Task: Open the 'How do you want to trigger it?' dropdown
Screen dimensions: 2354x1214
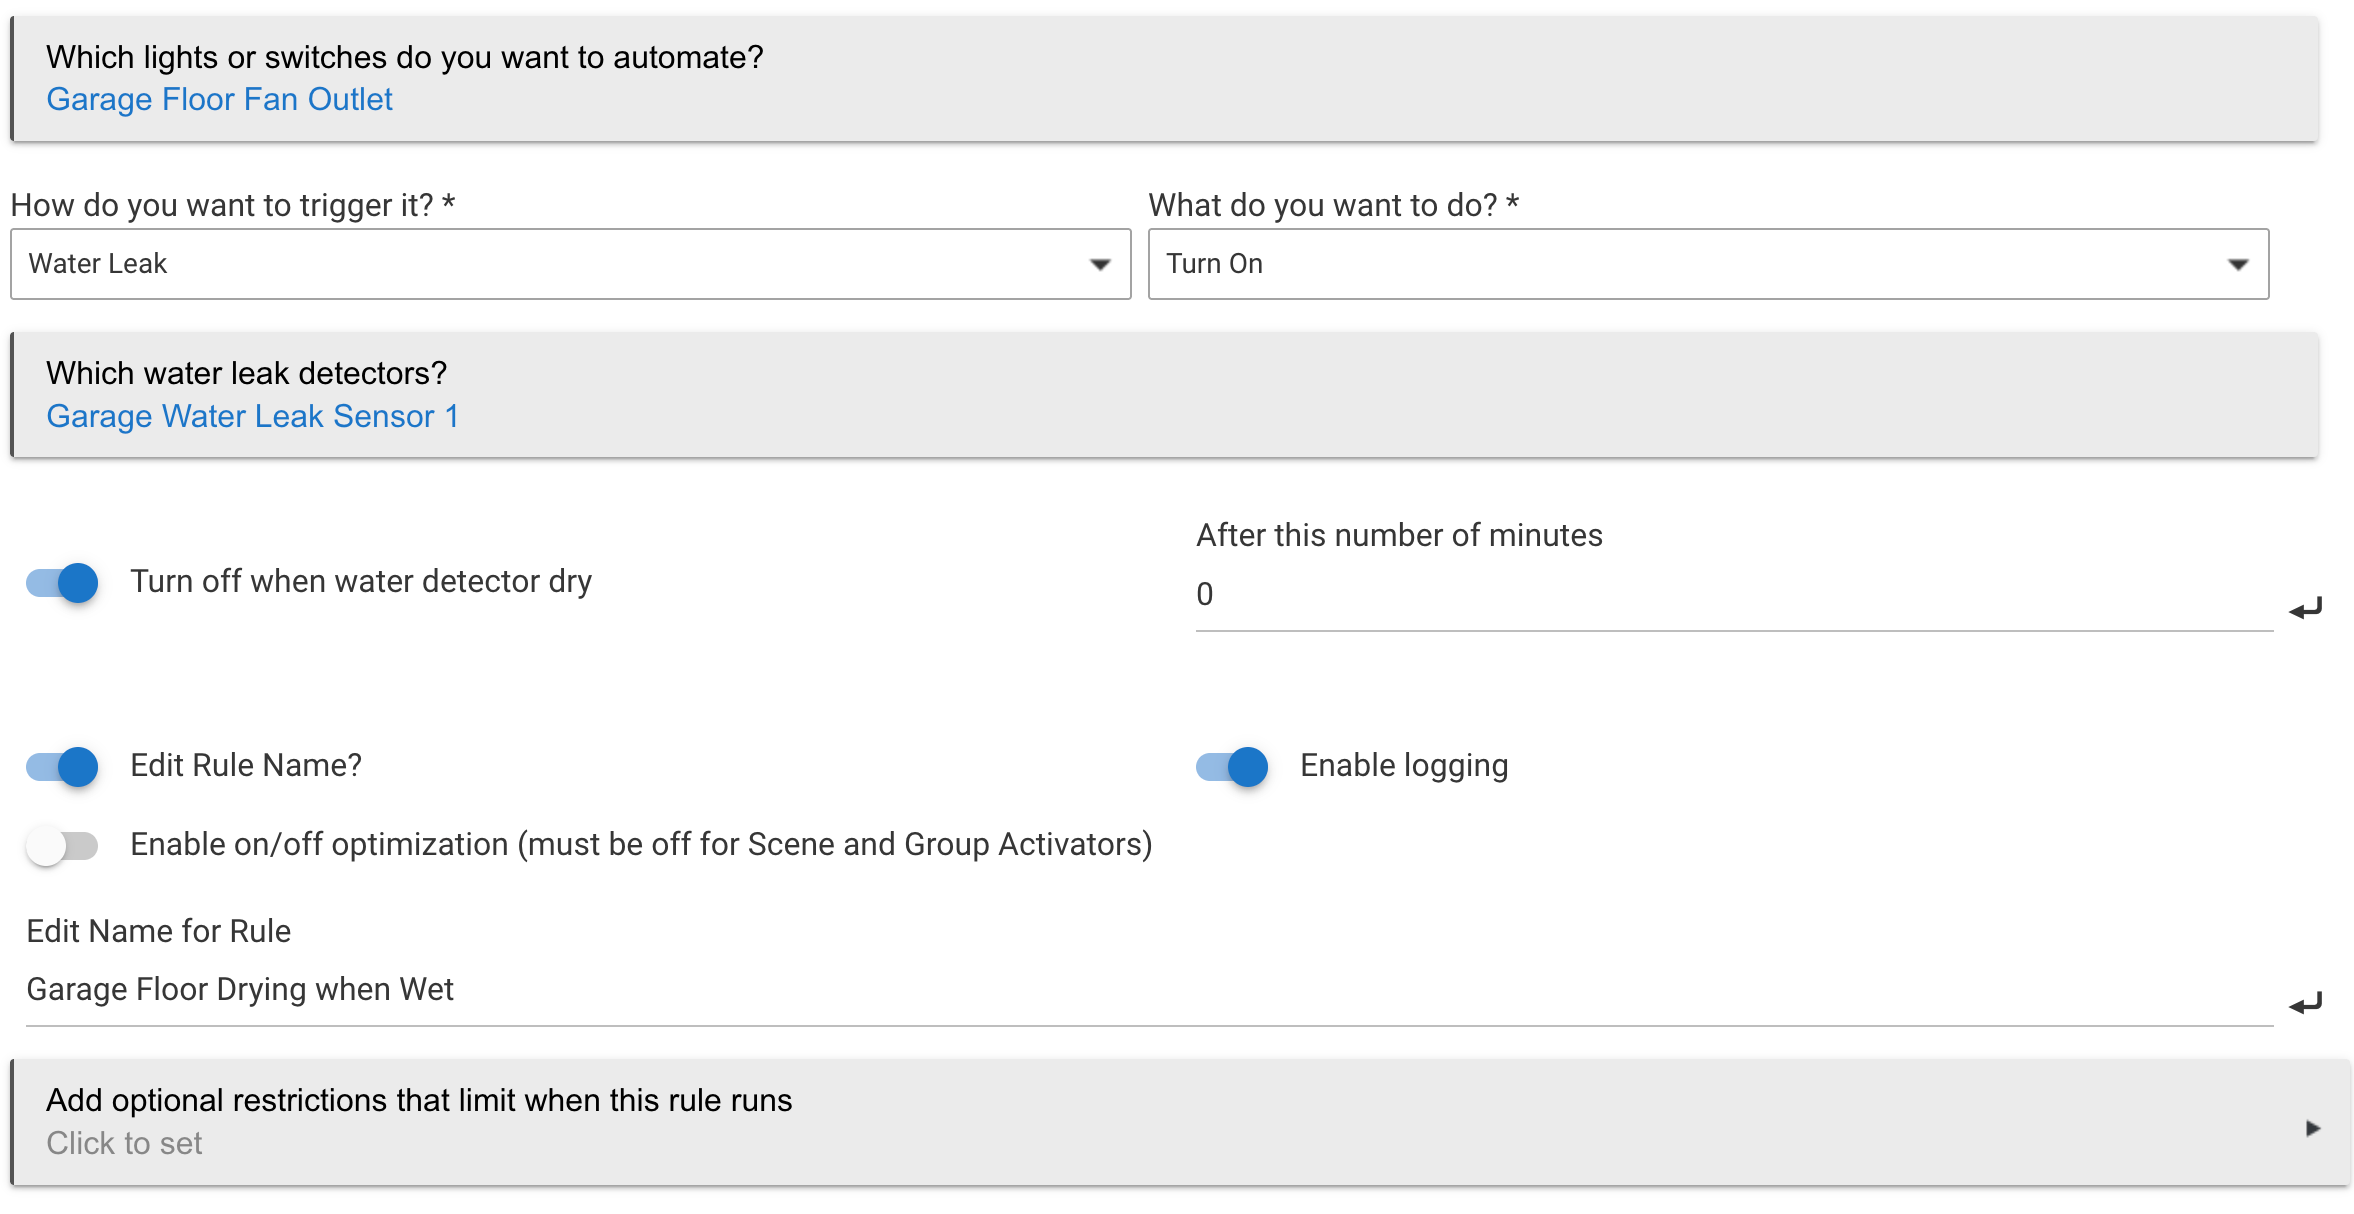Action: tap(570, 264)
